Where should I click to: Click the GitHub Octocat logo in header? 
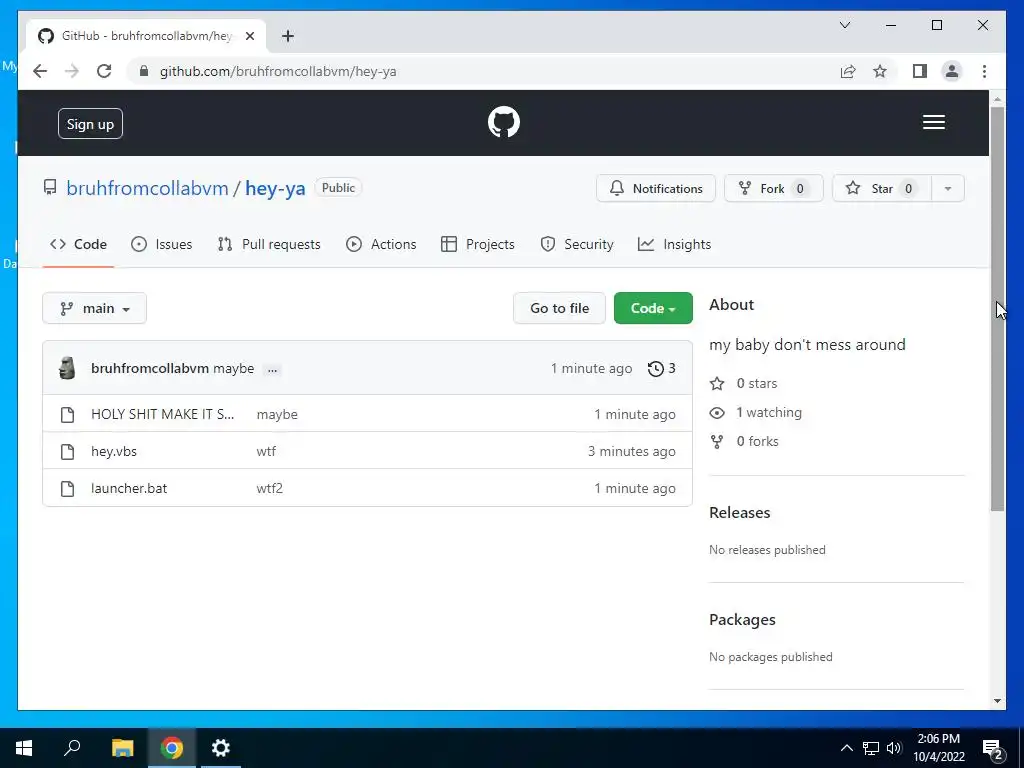(x=504, y=122)
